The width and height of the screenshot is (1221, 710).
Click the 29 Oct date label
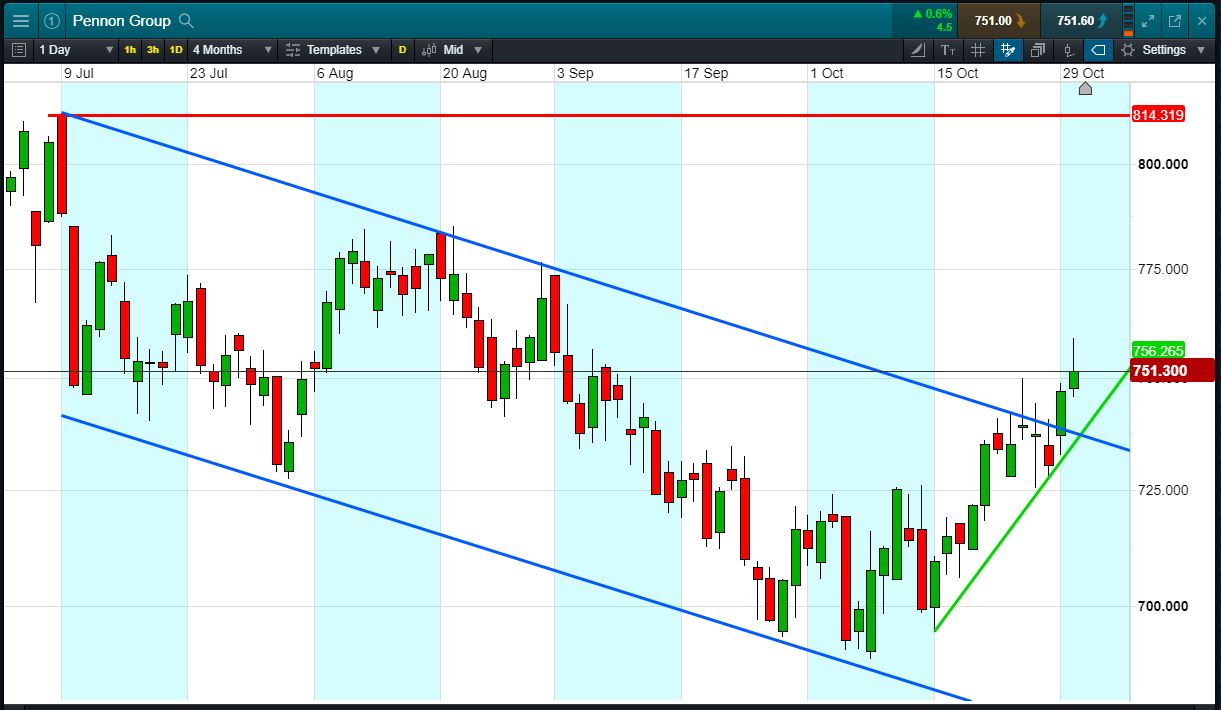1083,73
